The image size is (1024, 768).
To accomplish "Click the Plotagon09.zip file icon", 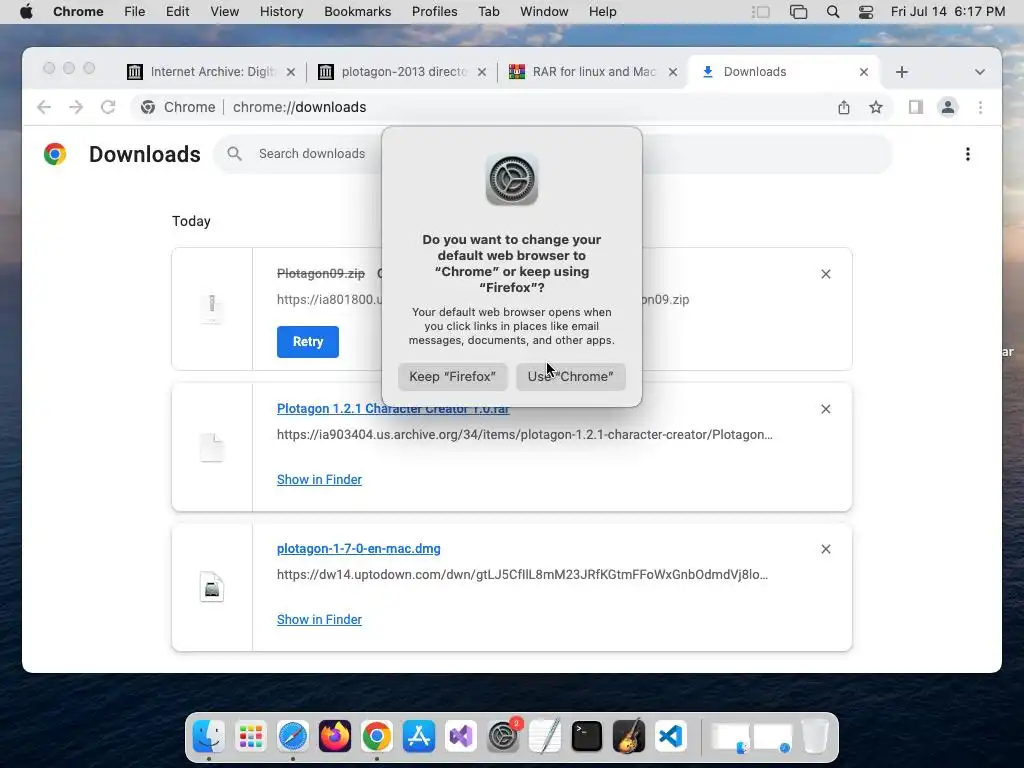I will pos(212,308).
